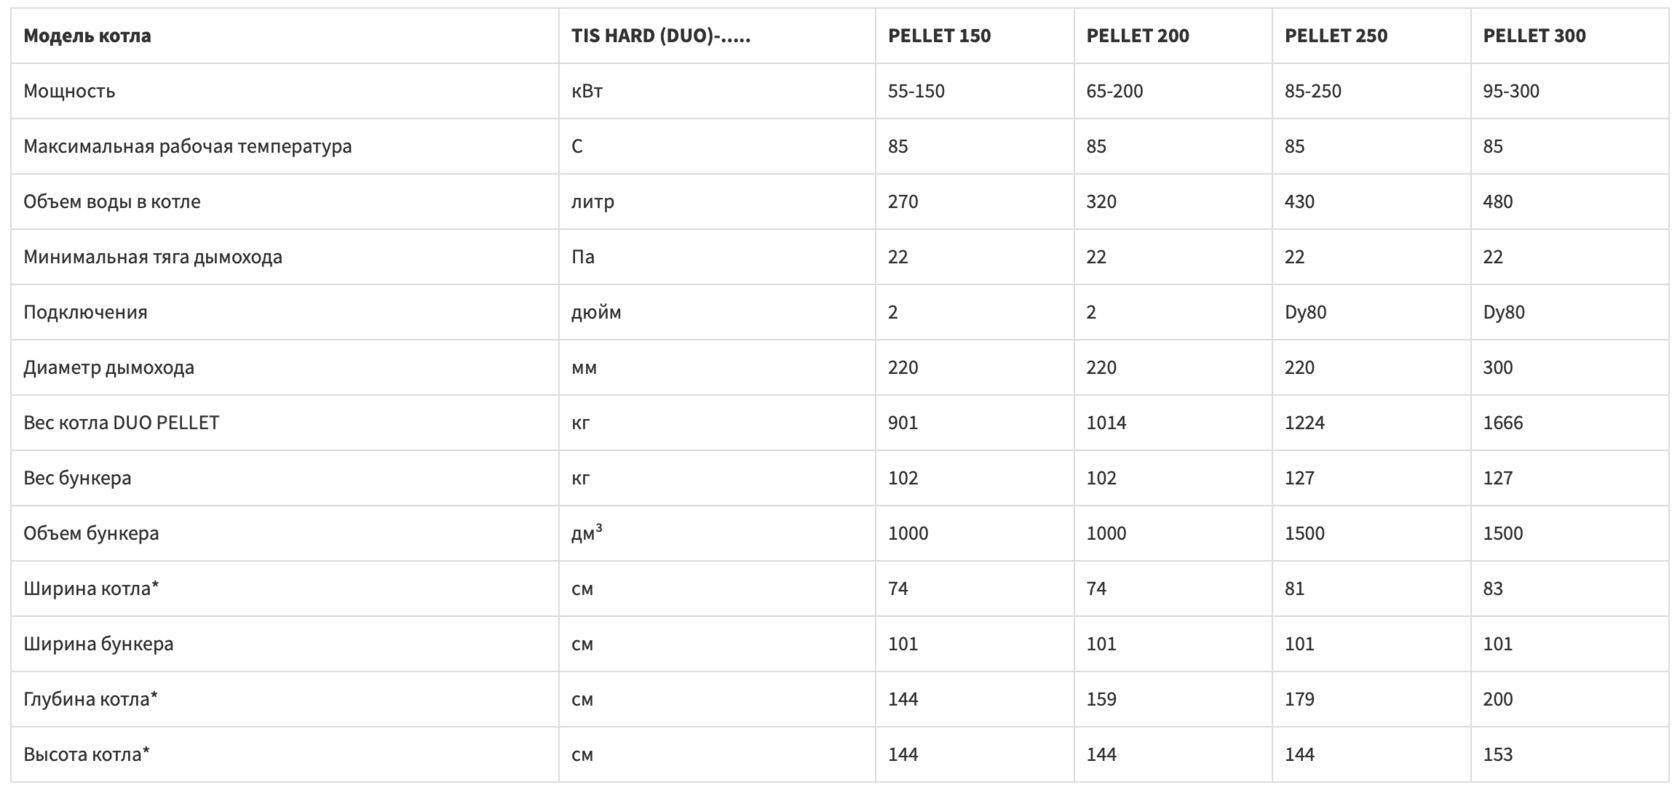Click the 'дюйм' unit cell
Viewport: 1680px width, 790px height.
(x=596, y=312)
